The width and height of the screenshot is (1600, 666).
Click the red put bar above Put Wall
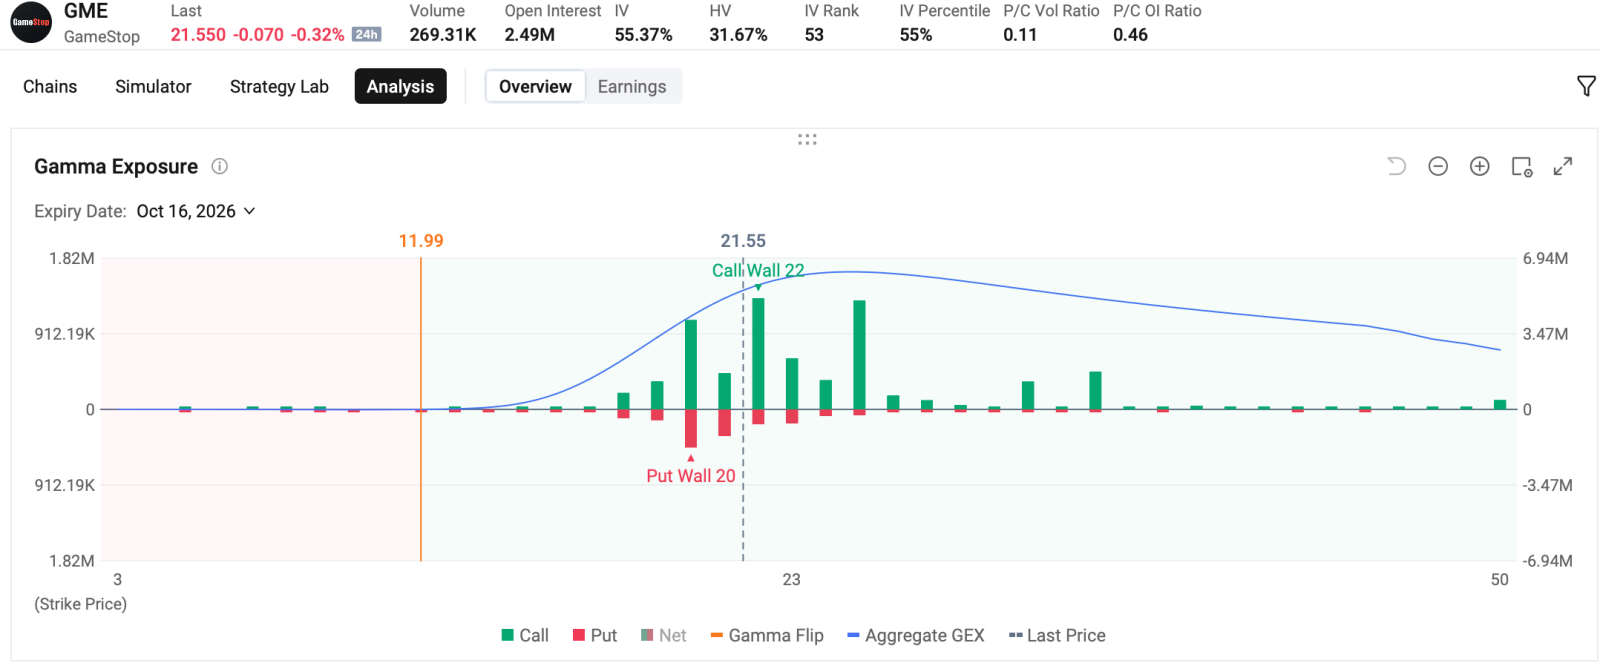[x=691, y=428]
